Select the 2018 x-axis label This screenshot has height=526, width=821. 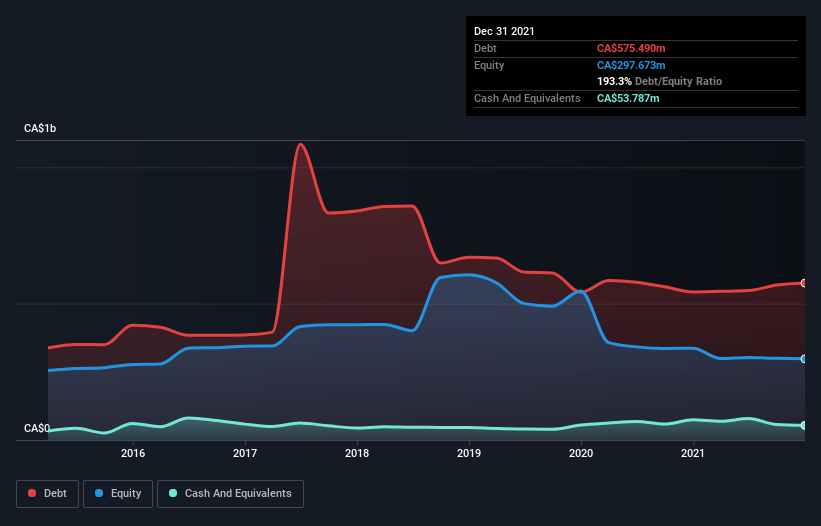357,453
